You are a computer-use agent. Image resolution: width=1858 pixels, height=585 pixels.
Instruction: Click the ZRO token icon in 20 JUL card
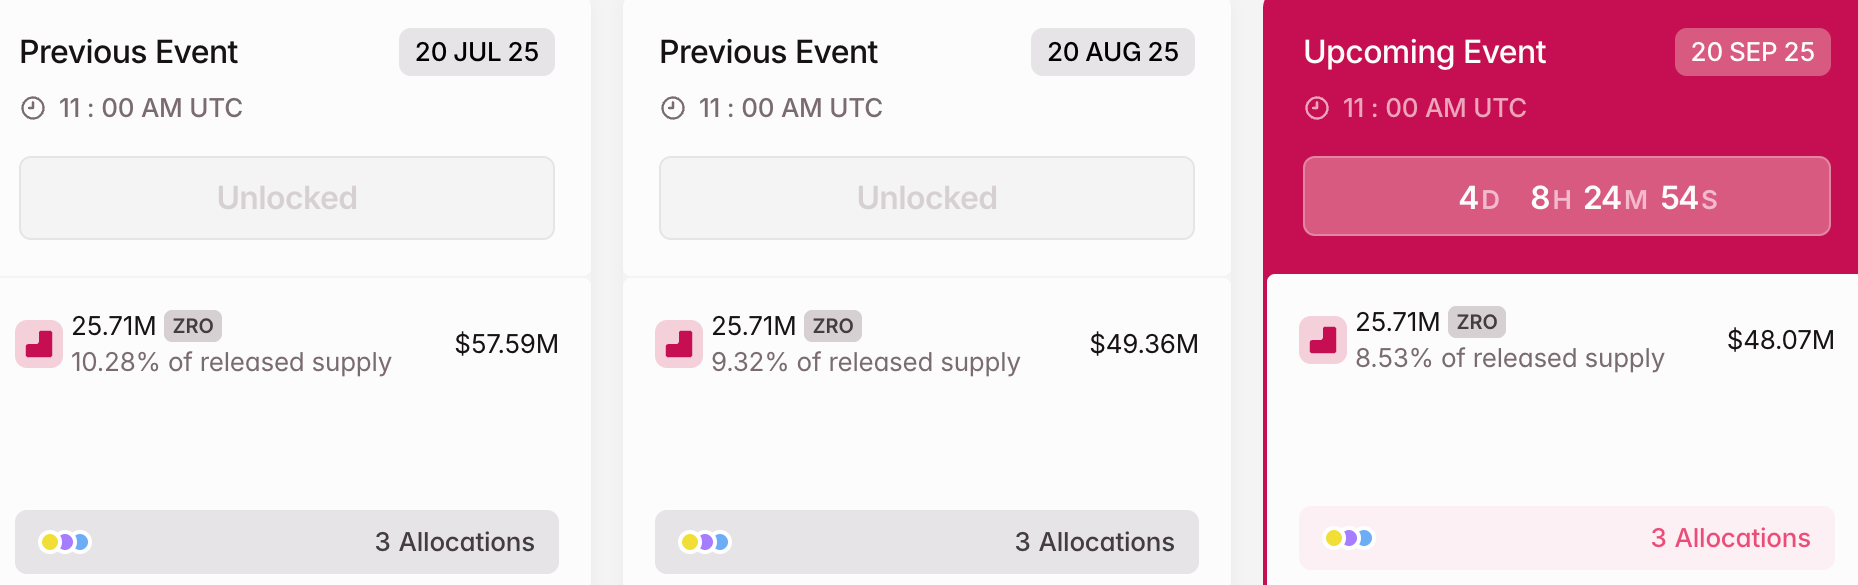pyautogui.click(x=39, y=344)
